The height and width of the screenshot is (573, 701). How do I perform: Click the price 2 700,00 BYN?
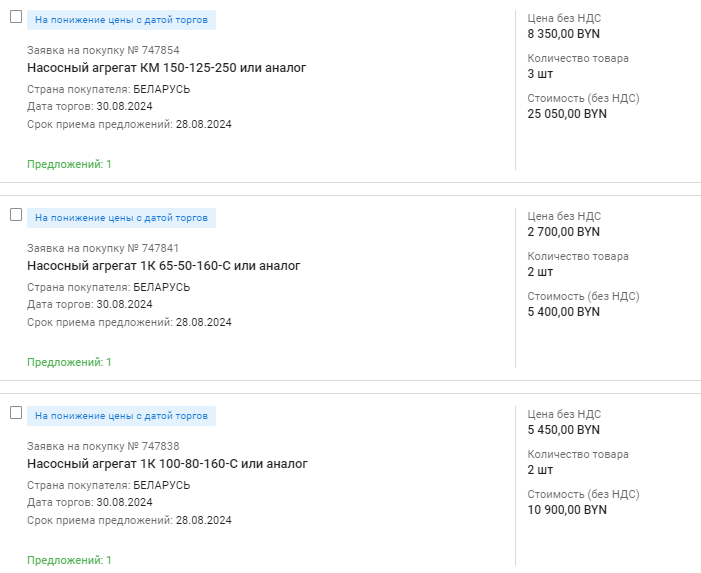[x=563, y=232]
